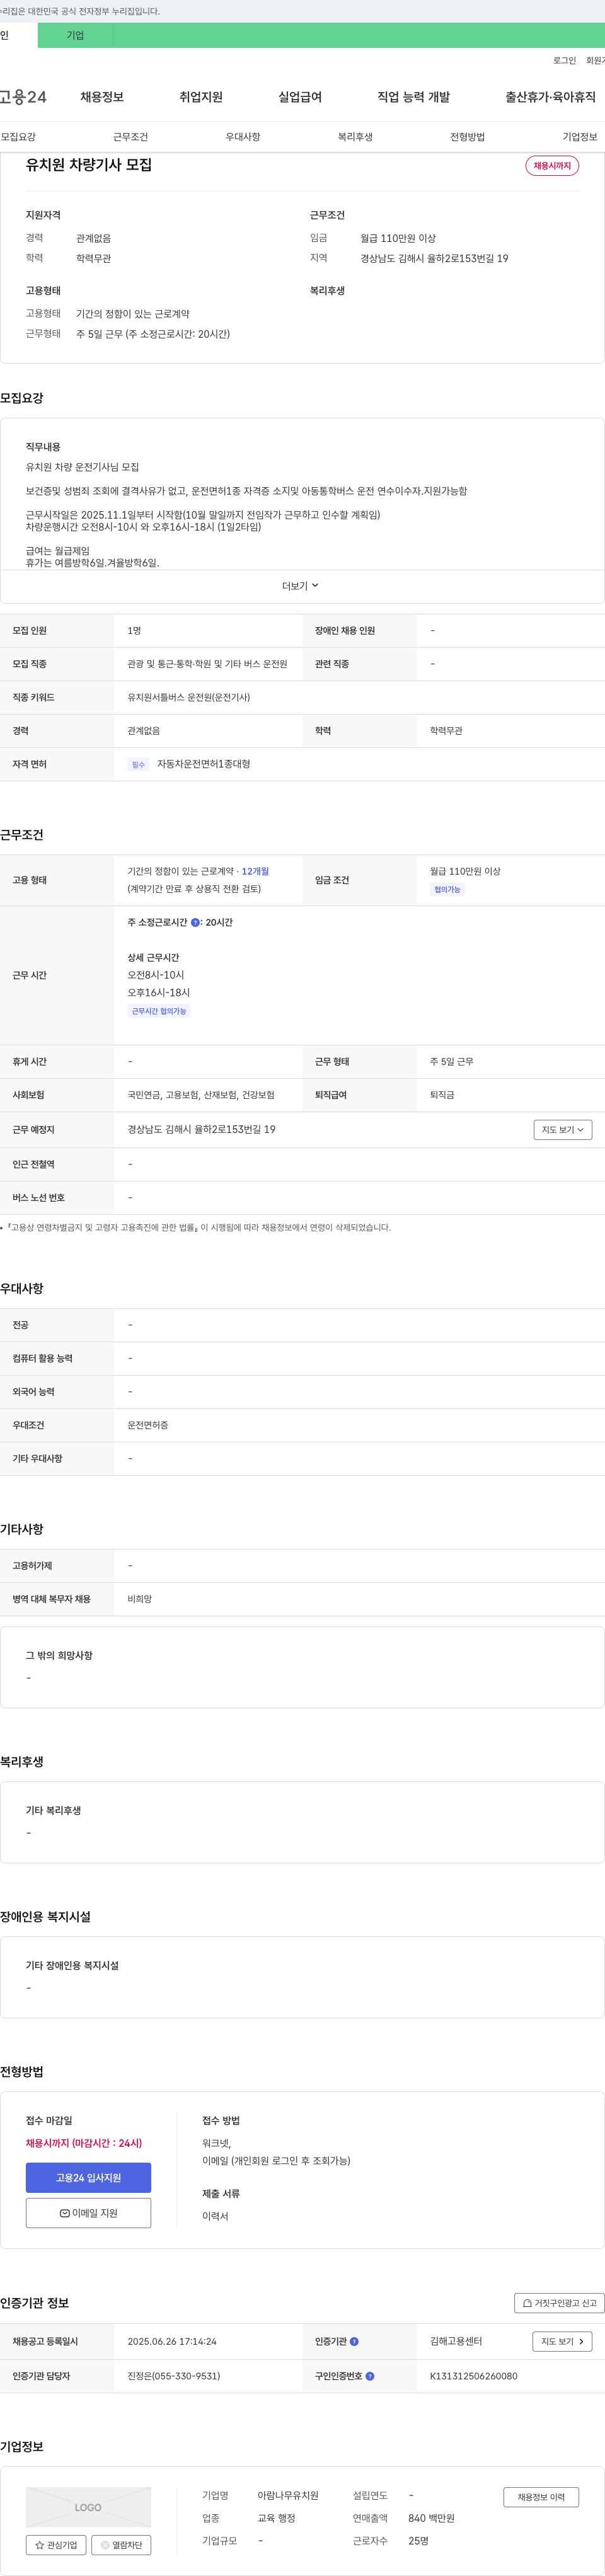Click the 인증기관 help icon
The height and width of the screenshot is (2576, 605).
click(354, 2341)
